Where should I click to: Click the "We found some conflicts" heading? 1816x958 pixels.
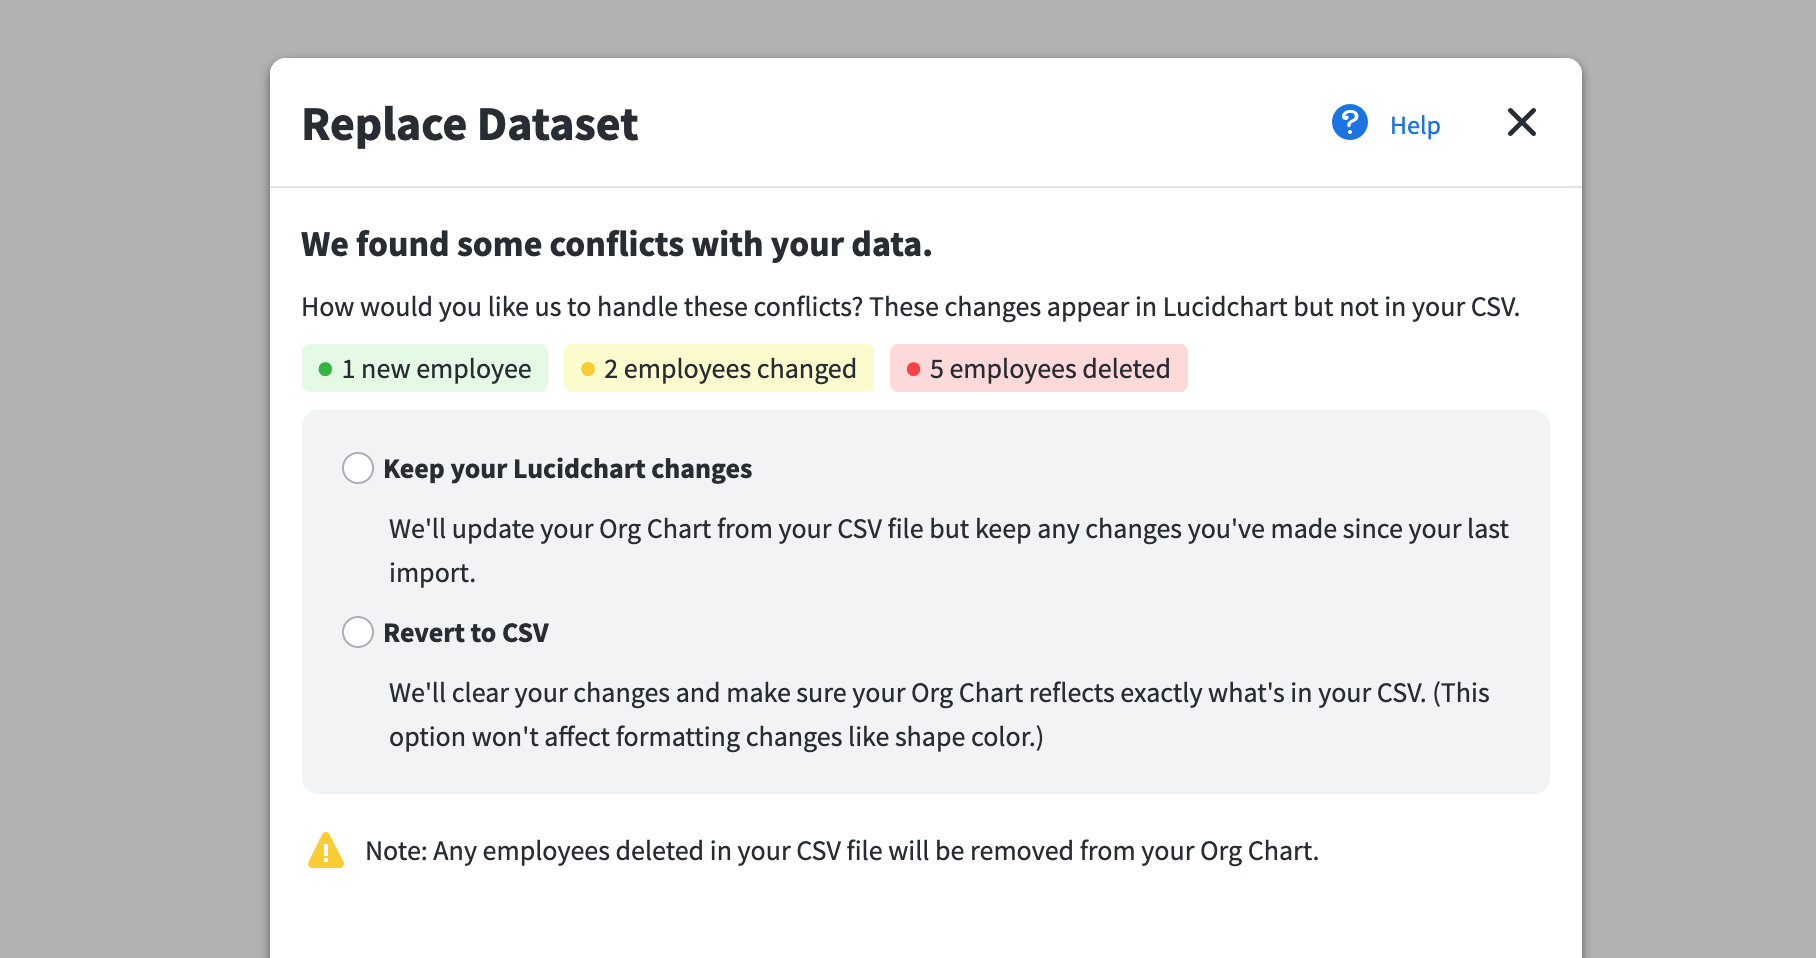tap(616, 244)
